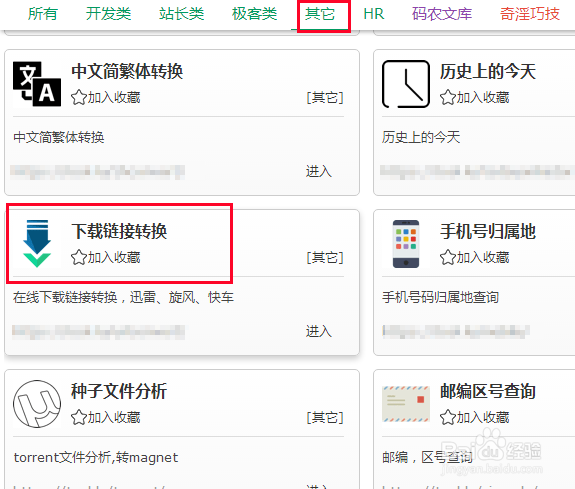This screenshot has width=575, height=489.
Task: Click description 在线下载链接转换，迅雷、旋风、快车
Action: pos(124,297)
